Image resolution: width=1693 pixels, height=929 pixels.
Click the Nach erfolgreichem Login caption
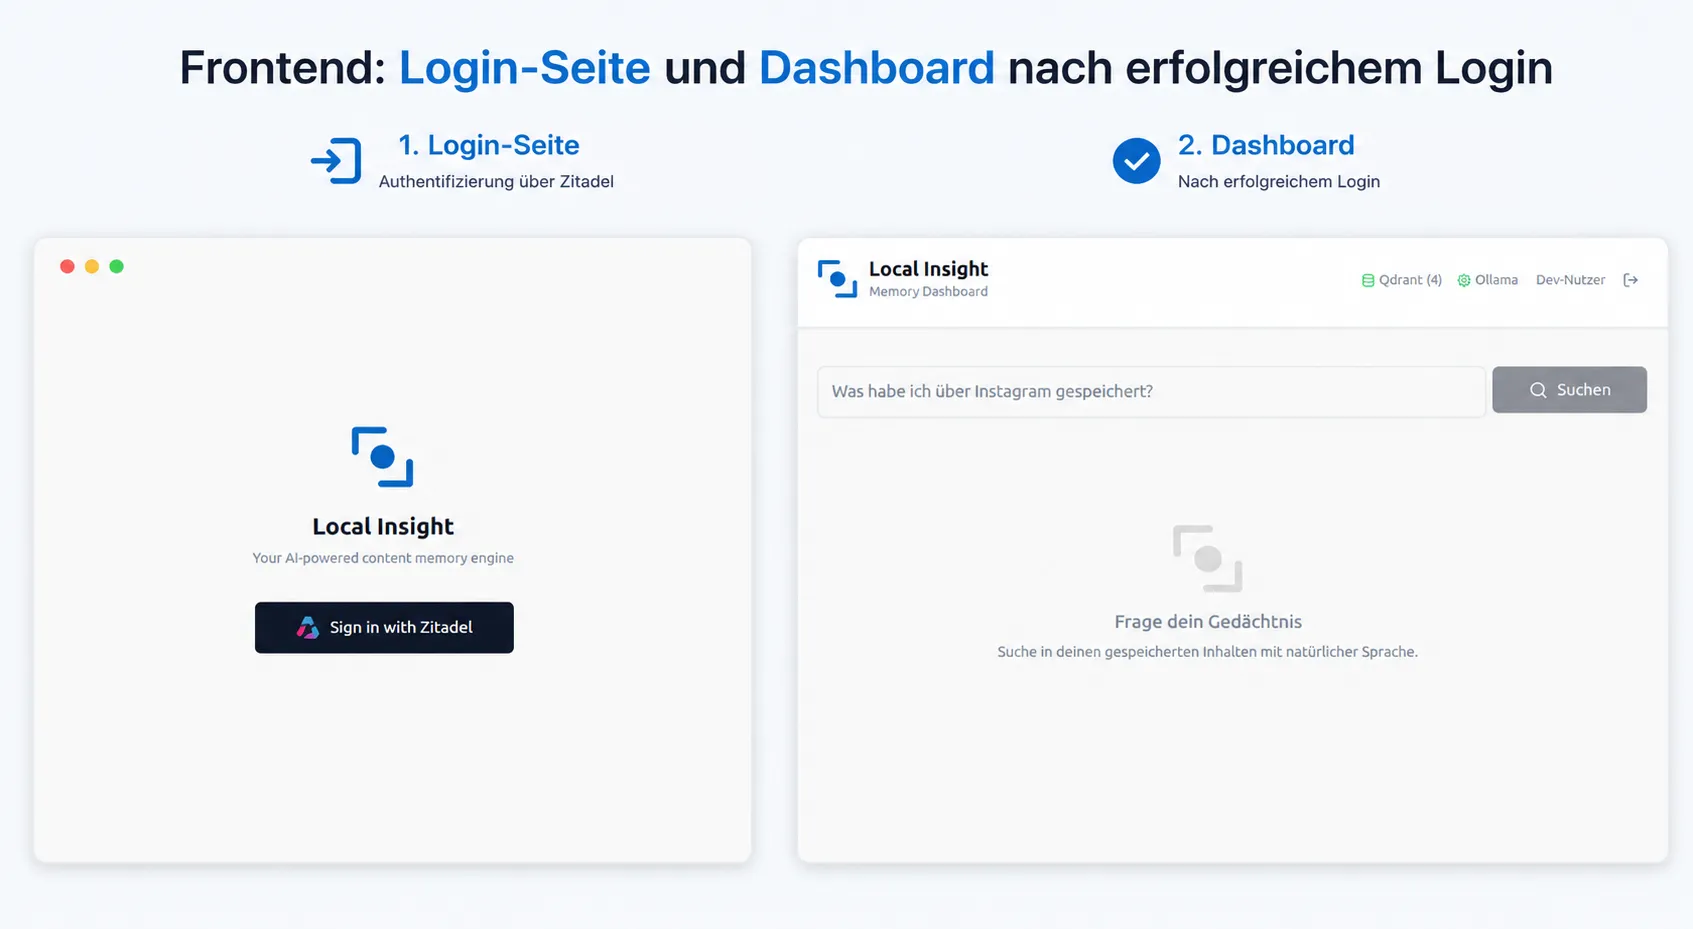point(1279,181)
